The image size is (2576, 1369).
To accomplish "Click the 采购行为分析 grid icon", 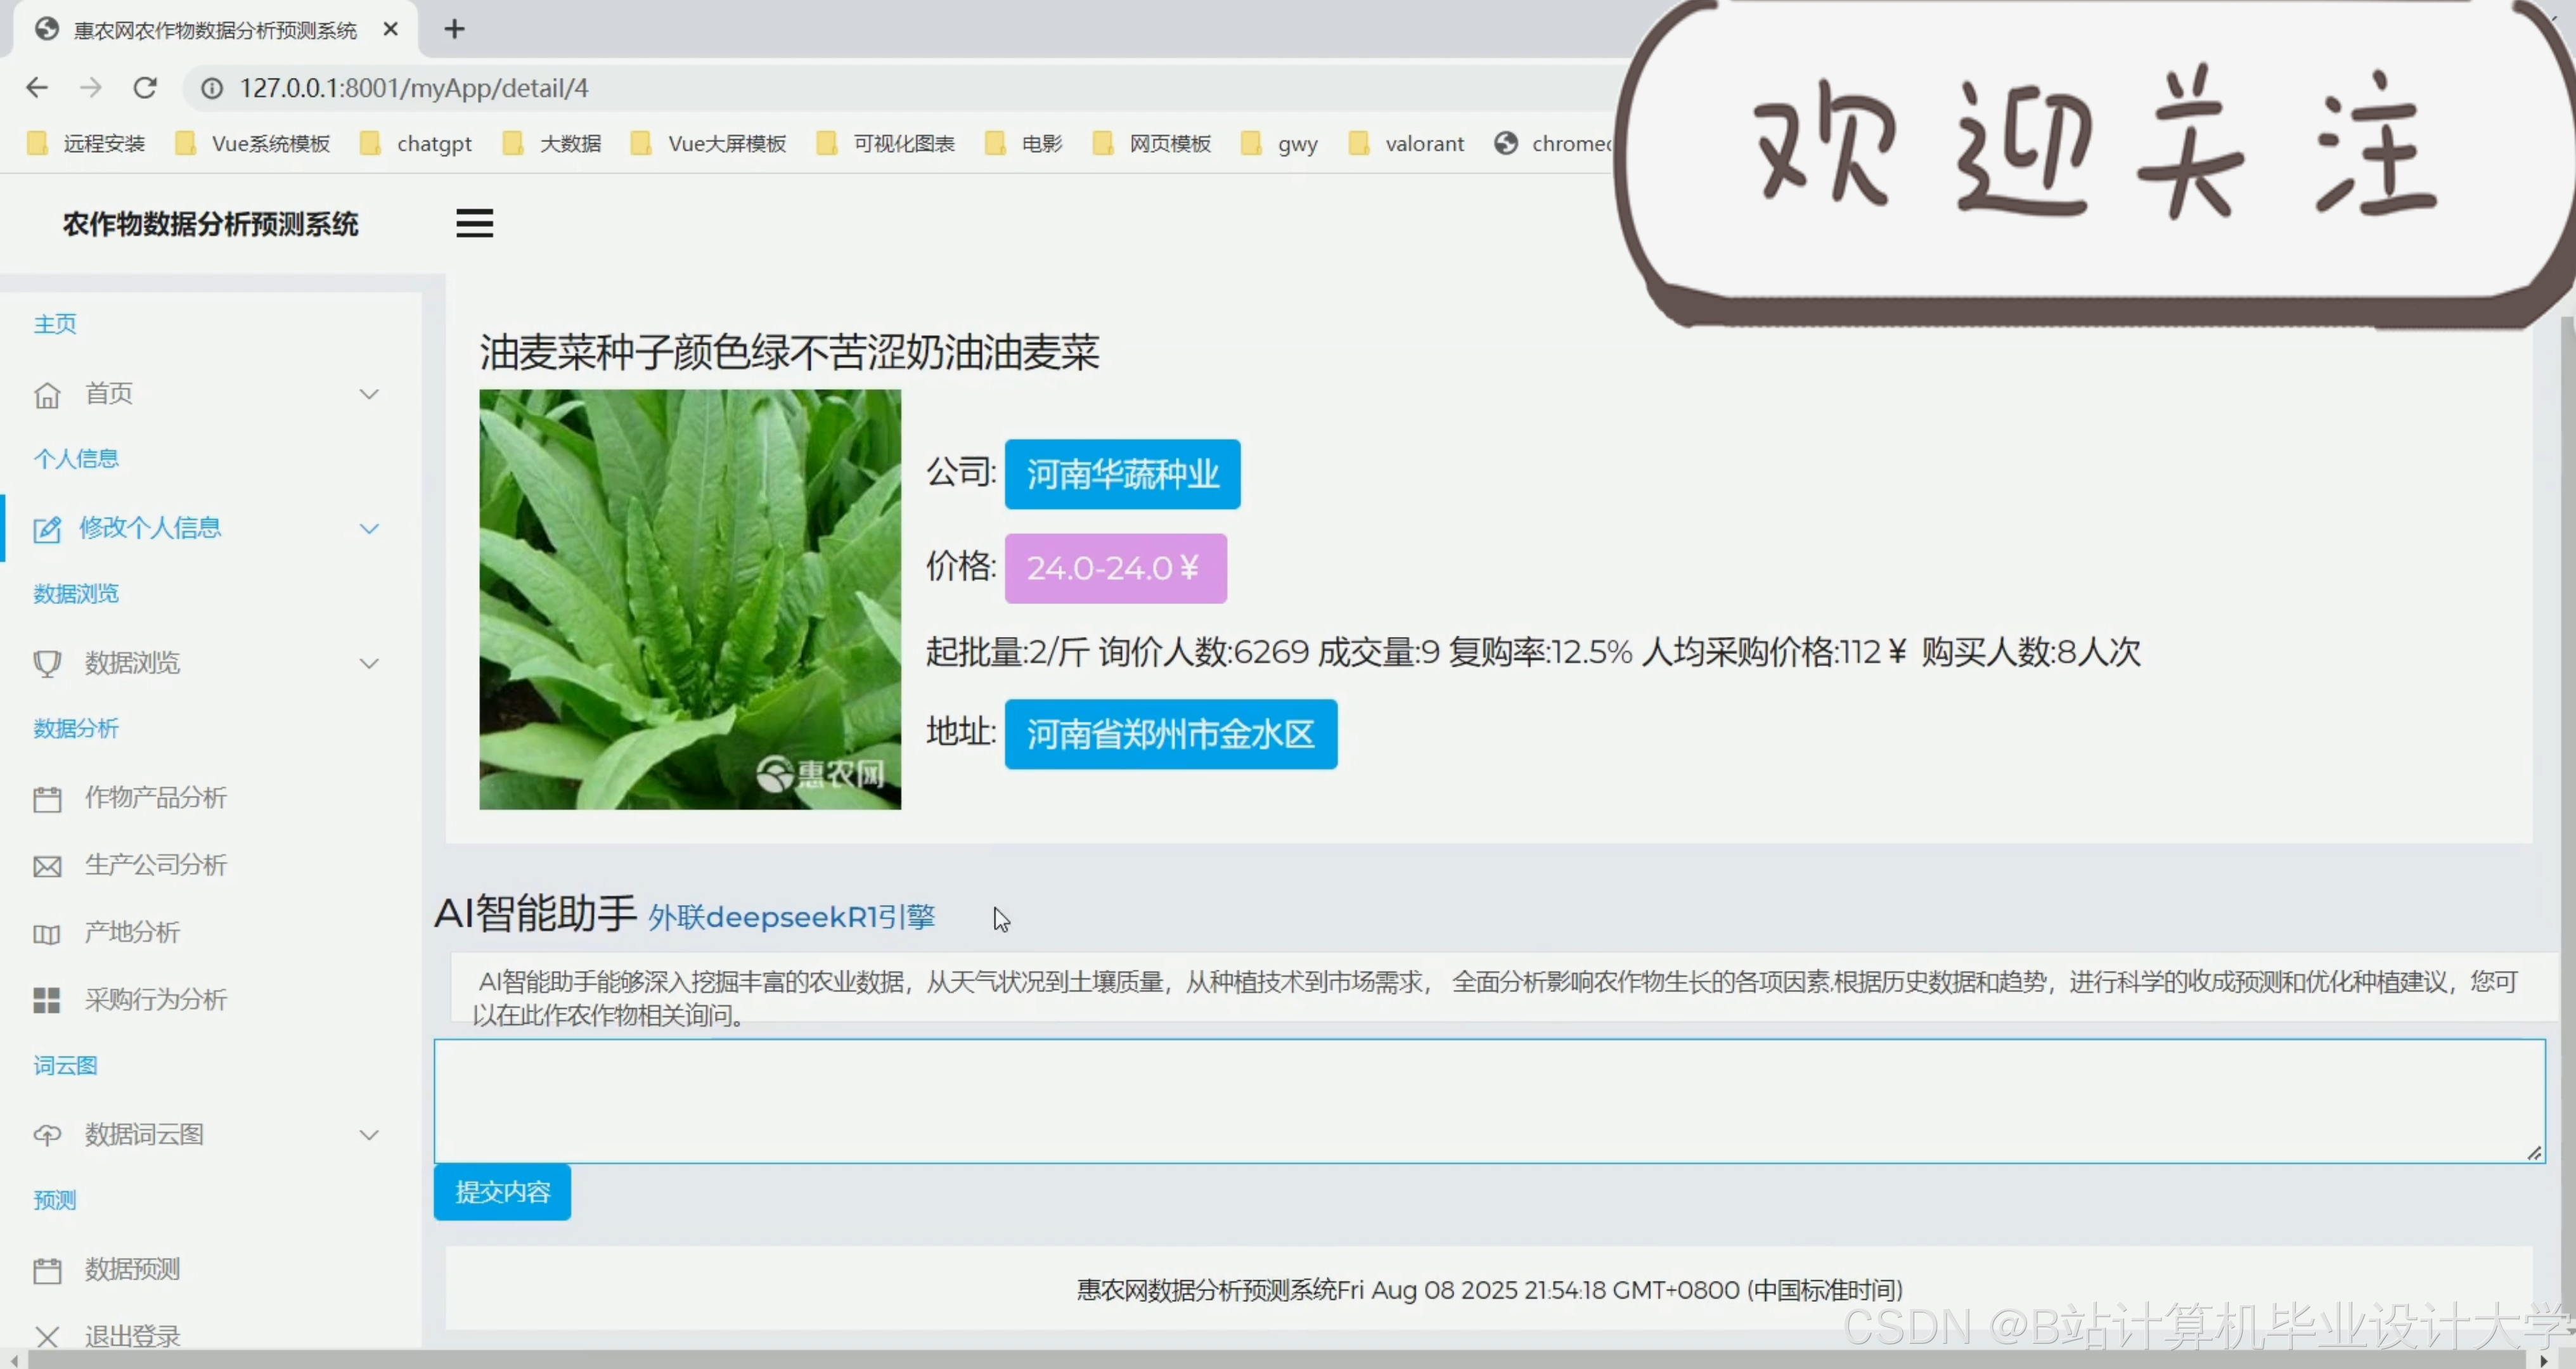I will 48,999.
